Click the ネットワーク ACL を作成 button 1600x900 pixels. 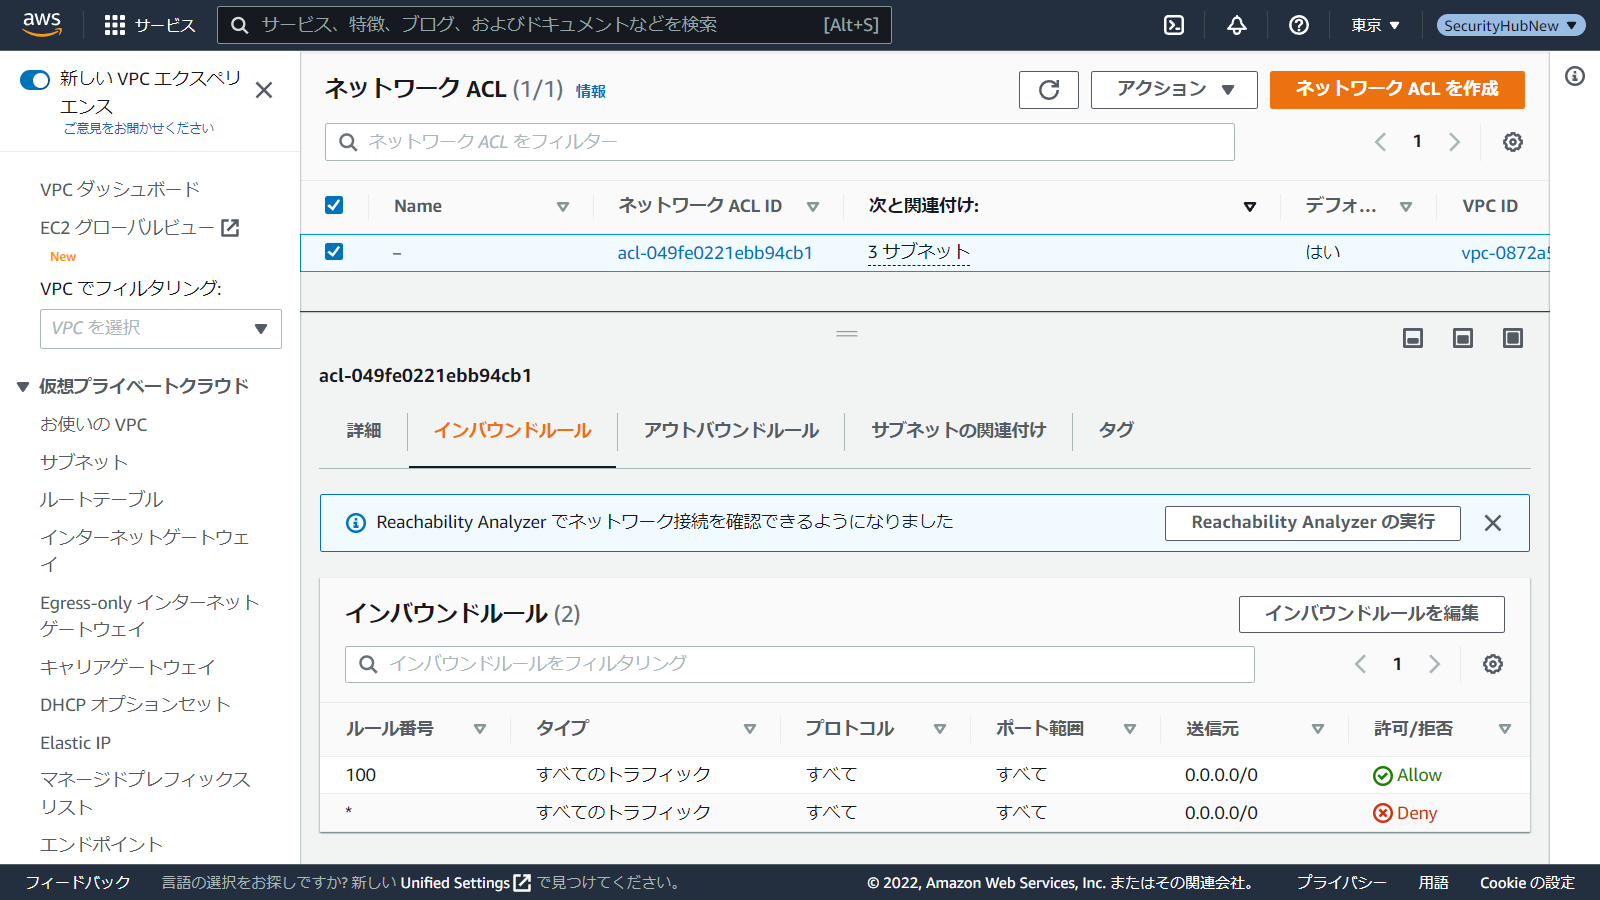pyautogui.click(x=1396, y=90)
